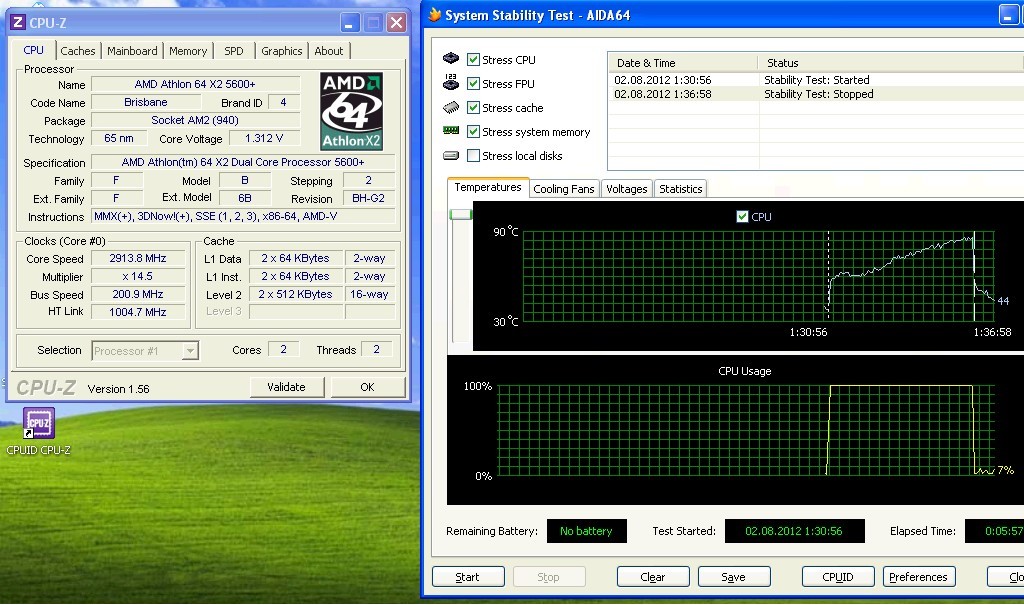This screenshot has height=605, width=1024.
Task: Click the AMD Athlon 64 X2 logo
Action: click(351, 112)
